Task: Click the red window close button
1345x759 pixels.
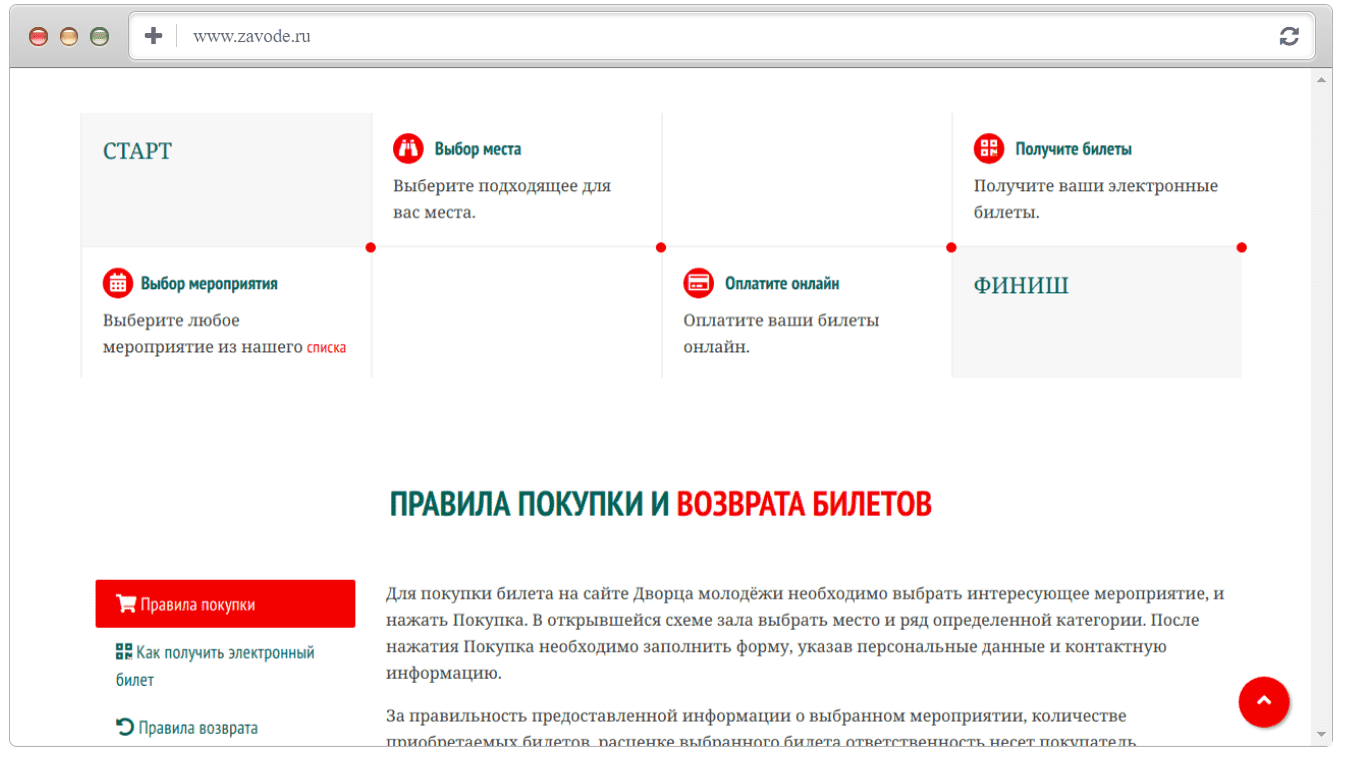Action: tap(39, 37)
